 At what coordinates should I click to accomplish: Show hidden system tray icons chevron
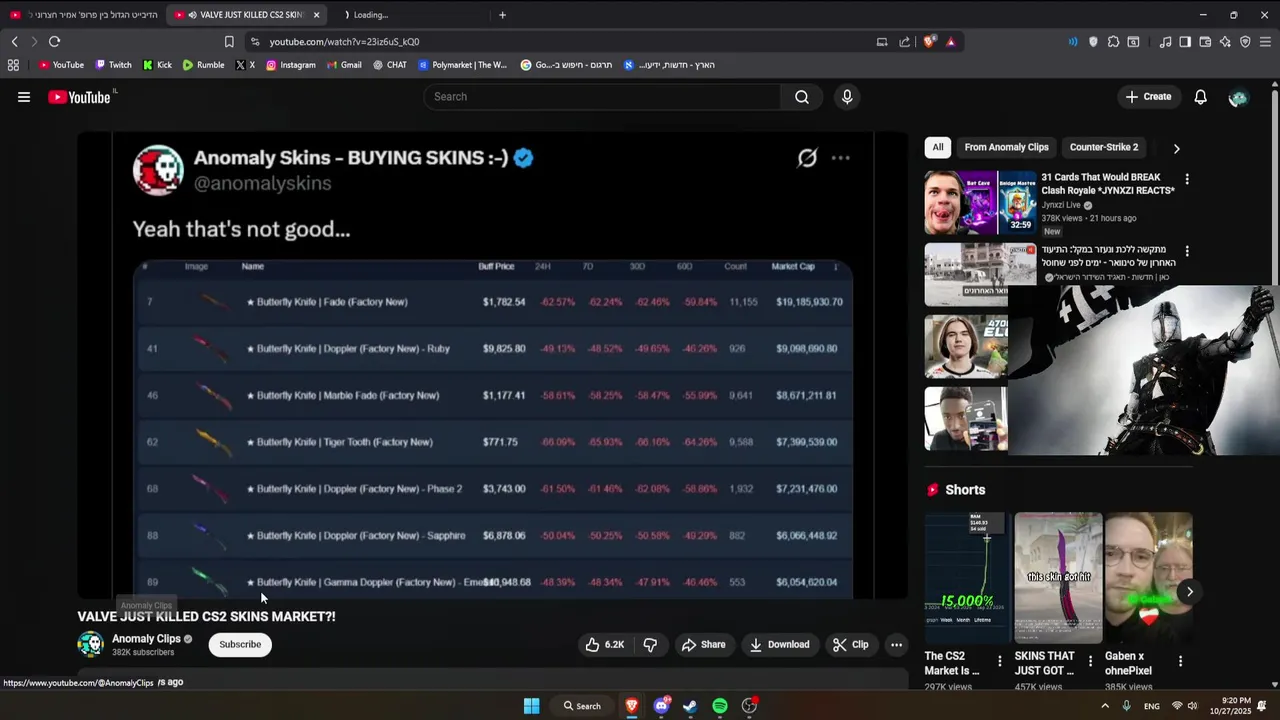pos(1105,706)
